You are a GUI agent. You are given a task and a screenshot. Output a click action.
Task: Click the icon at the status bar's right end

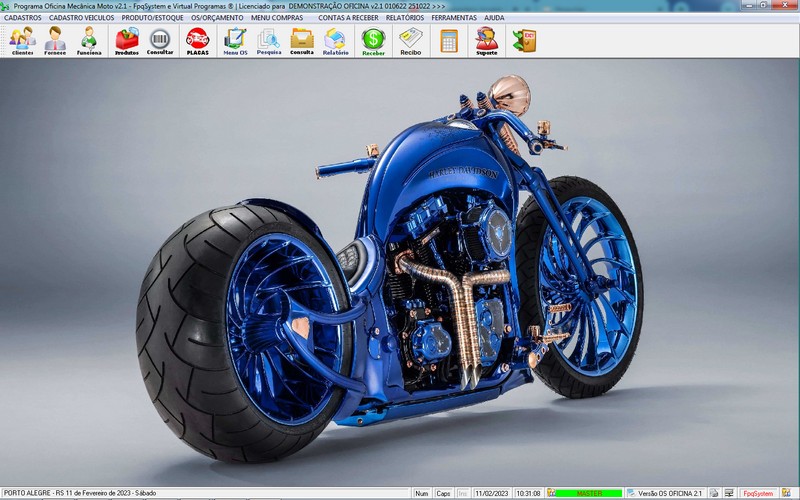pos(786,493)
